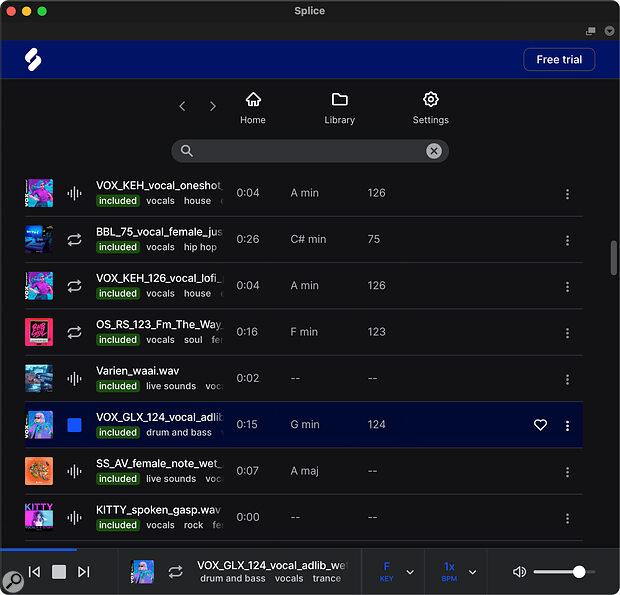This screenshot has height=595, width=620.
Task: Mute audio with the speaker icon
Action: [519, 572]
